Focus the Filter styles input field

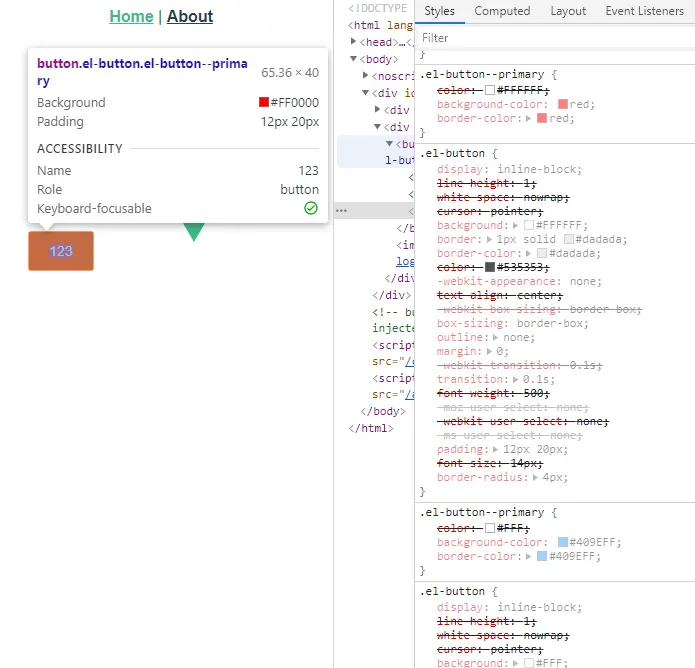click(x=555, y=38)
